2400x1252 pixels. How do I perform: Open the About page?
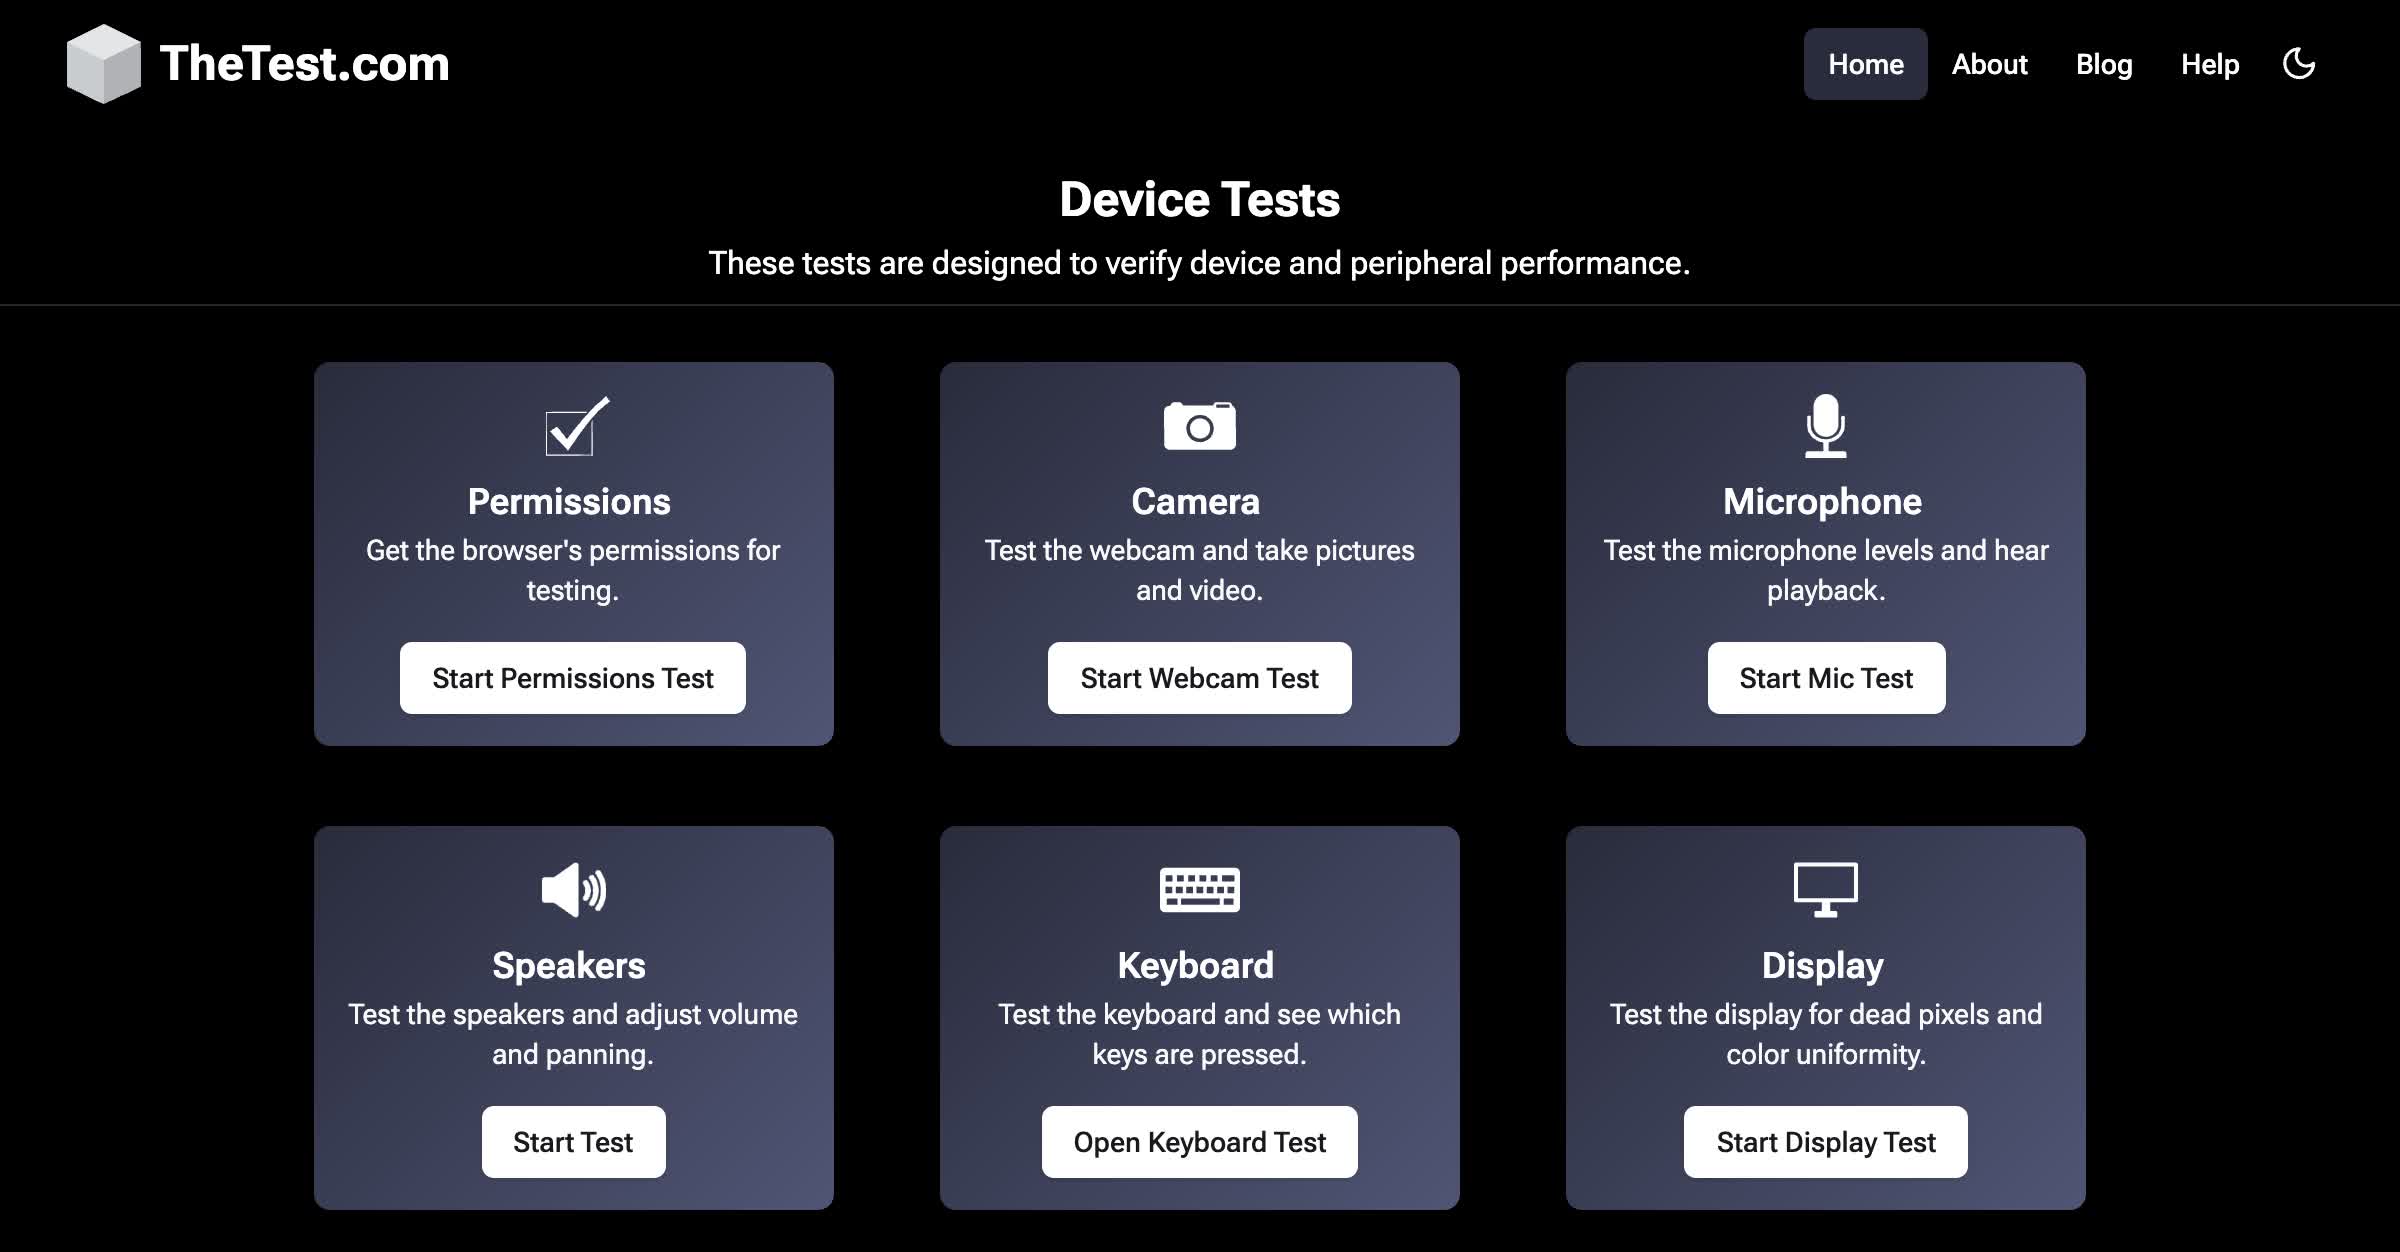[x=1989, y=64]
